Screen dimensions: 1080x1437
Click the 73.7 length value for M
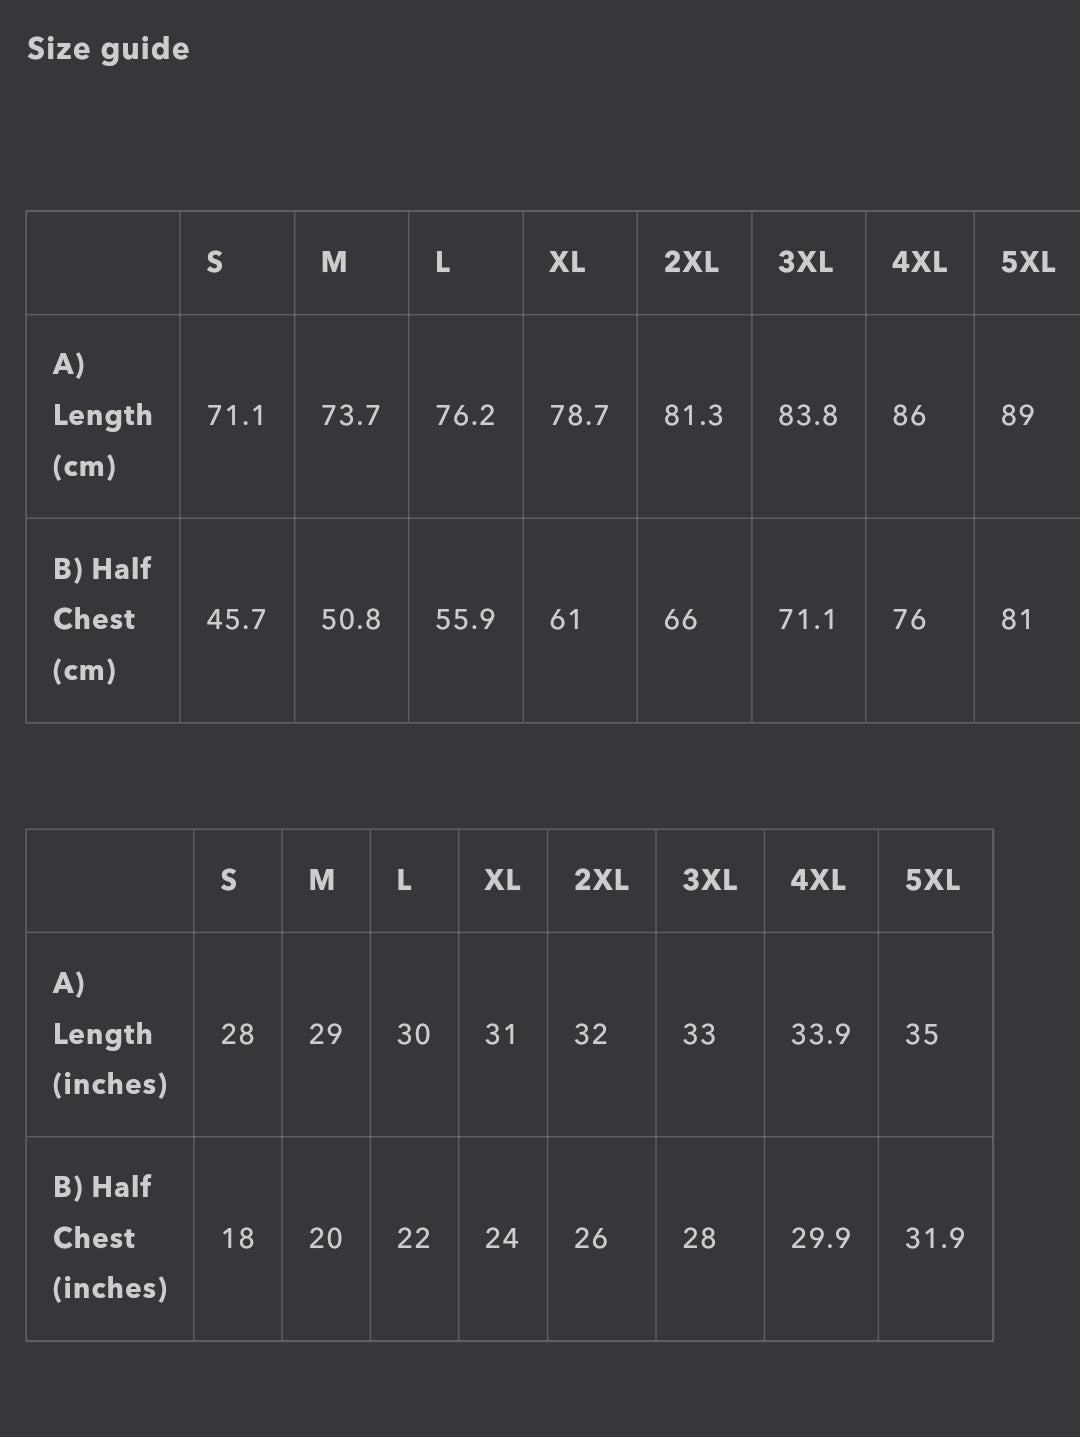click(x=350, y=415)
